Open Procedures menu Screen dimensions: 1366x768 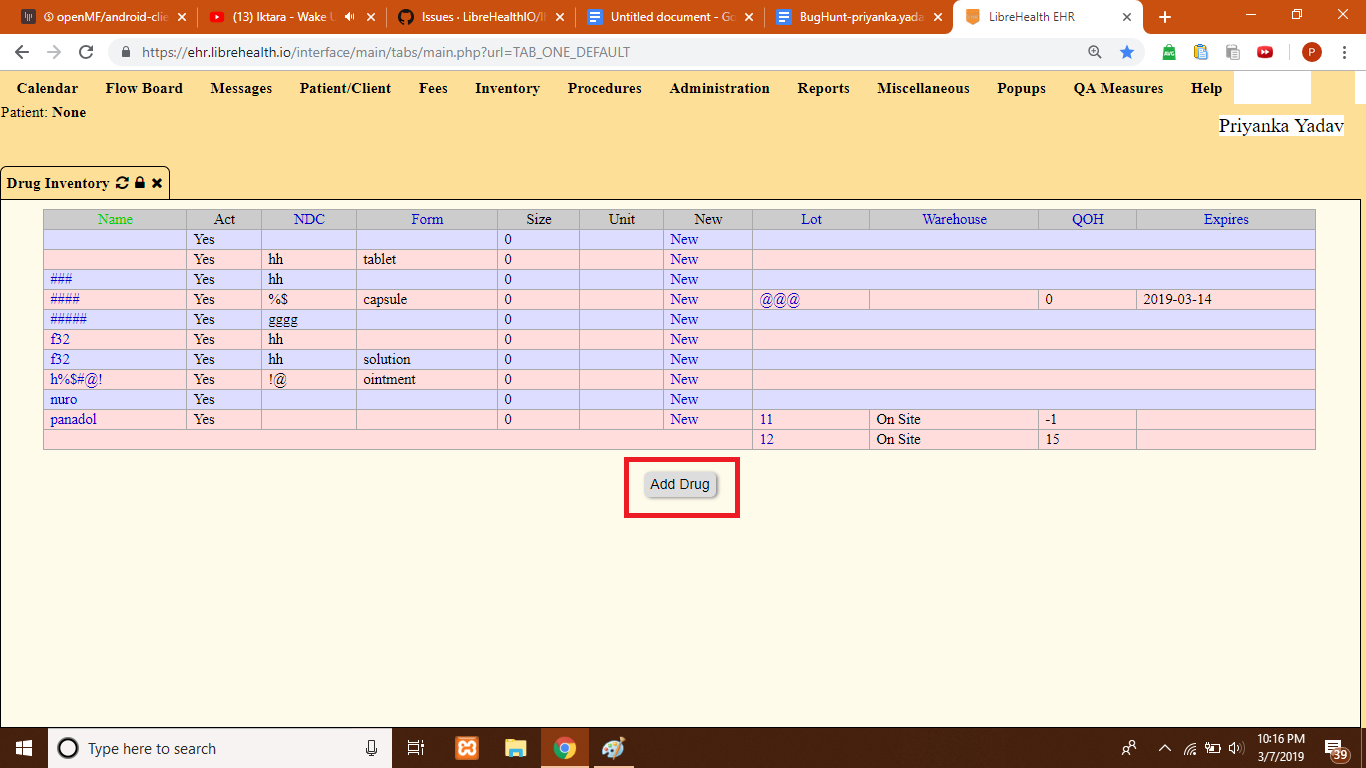604,88
